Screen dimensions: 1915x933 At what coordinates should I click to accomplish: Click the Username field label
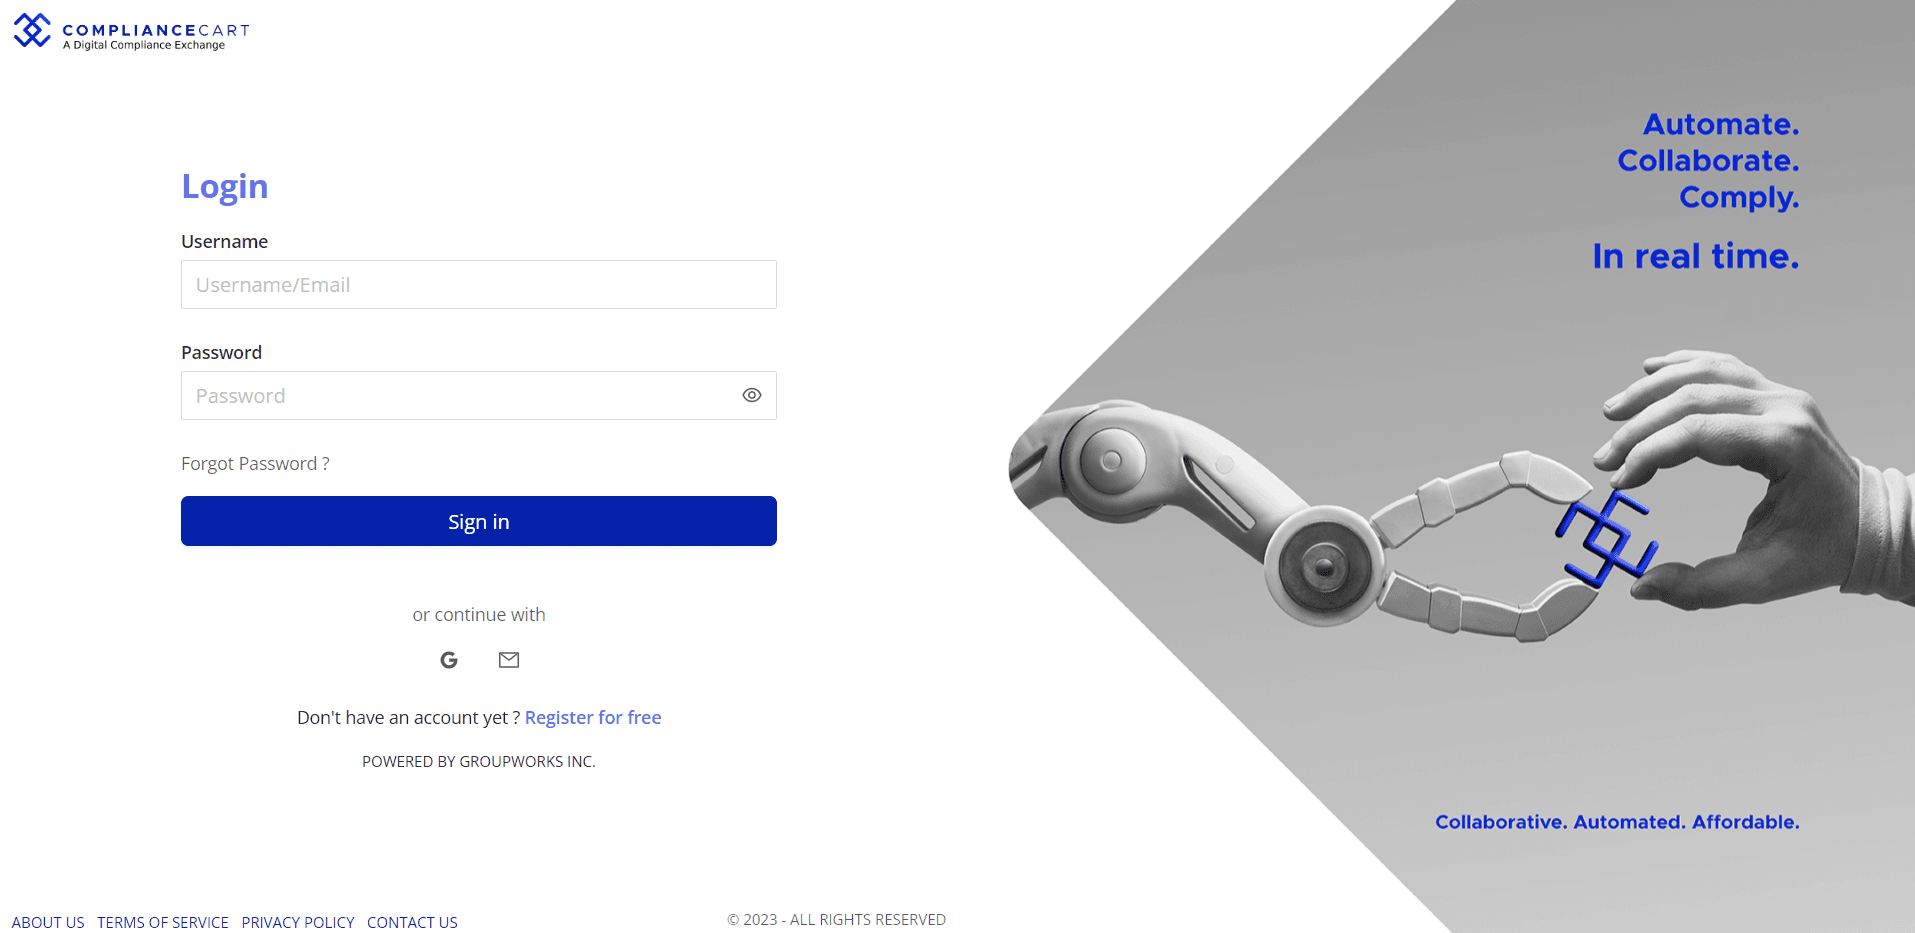tap(224, 242)
